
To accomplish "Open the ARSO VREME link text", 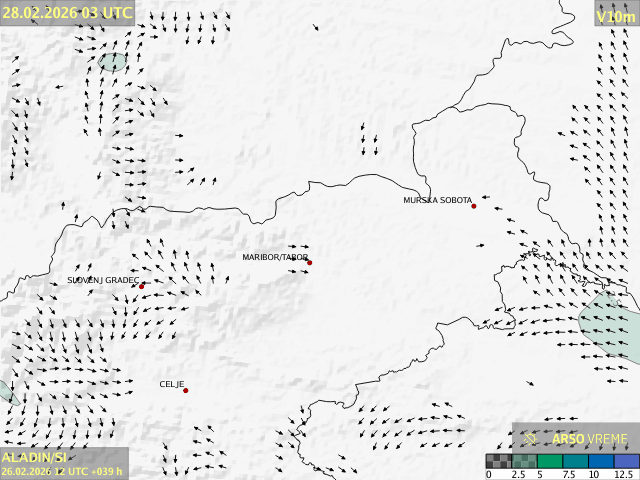I will coord(590,438).
